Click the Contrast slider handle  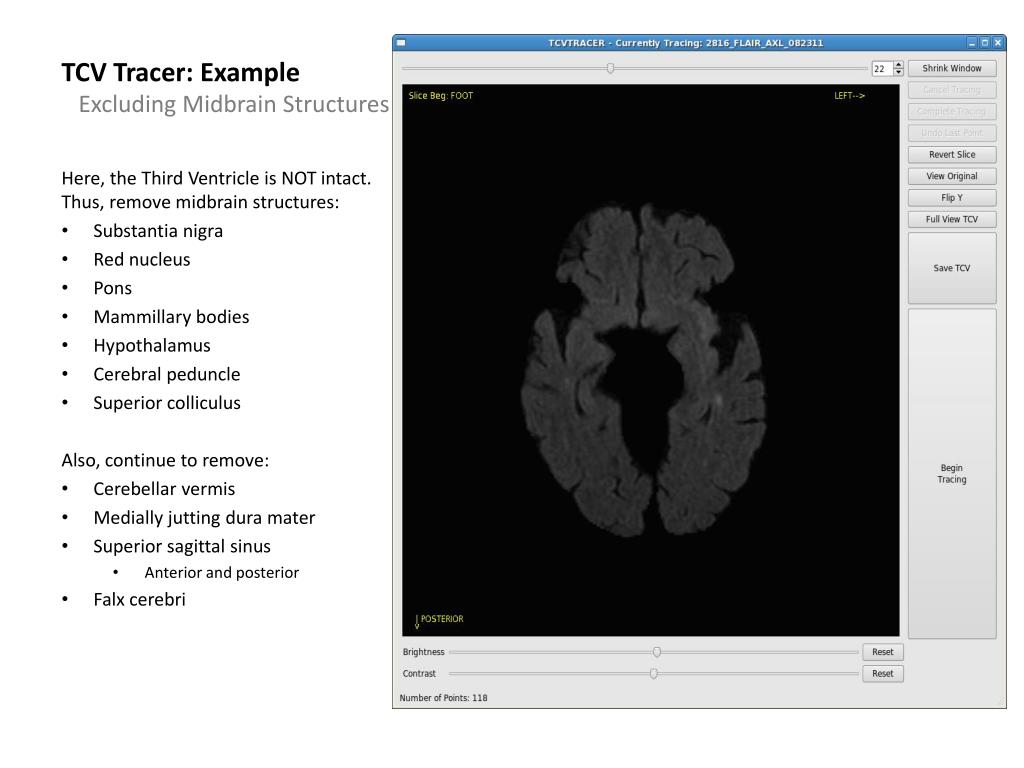tap(654, 673)
